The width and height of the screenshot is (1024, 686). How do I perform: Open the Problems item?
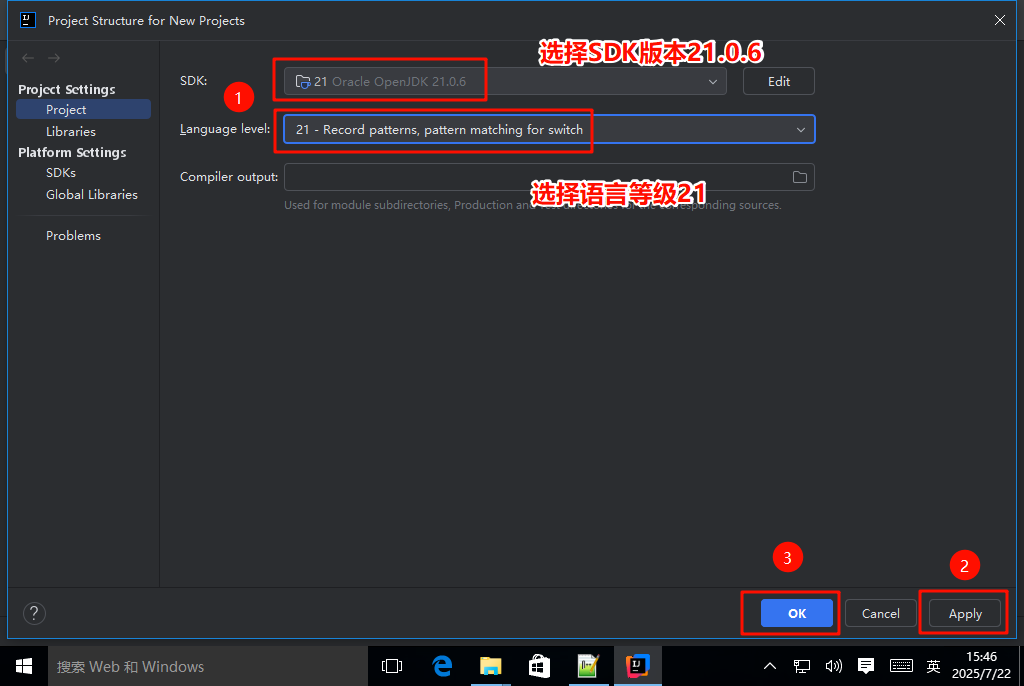73,236
